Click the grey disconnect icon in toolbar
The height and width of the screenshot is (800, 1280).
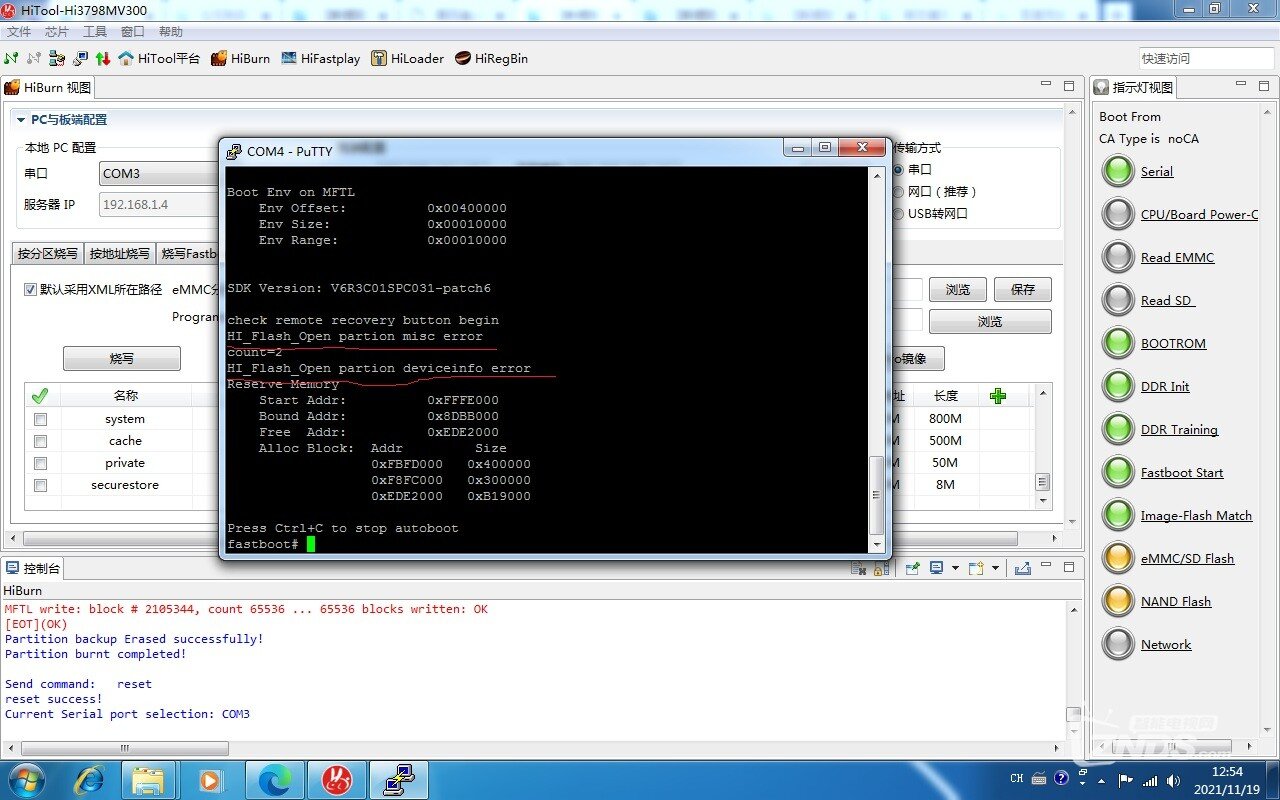coord(34,58)
